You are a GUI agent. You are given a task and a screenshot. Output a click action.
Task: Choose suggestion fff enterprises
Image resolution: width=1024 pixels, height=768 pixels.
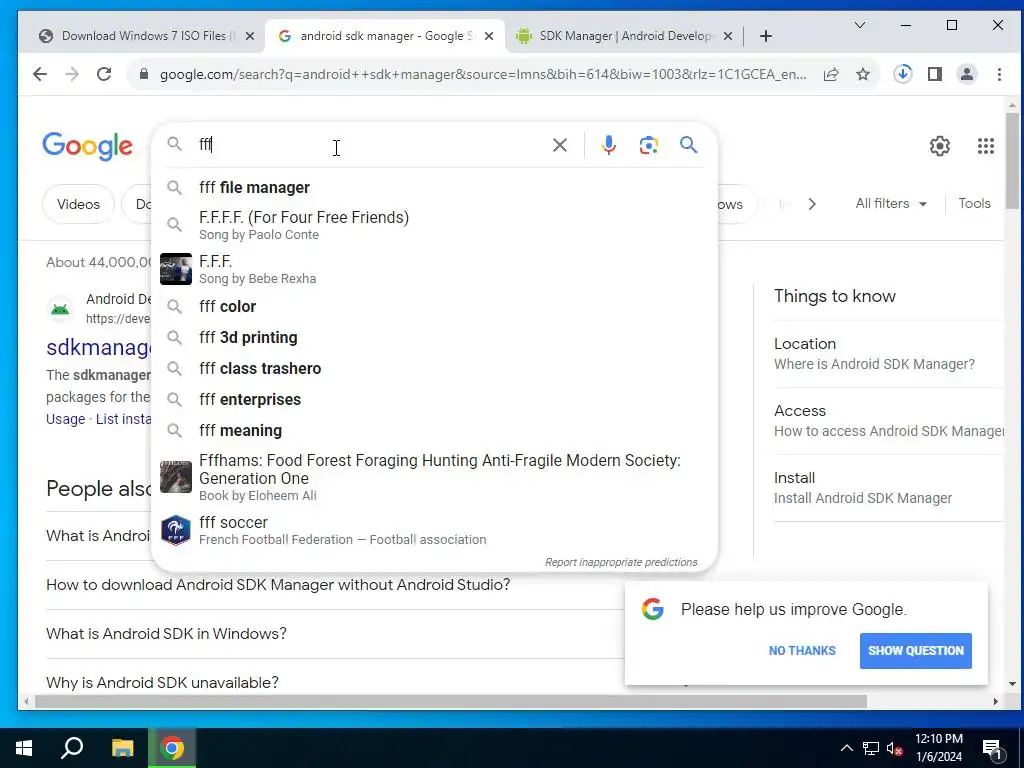coord(434,400)
